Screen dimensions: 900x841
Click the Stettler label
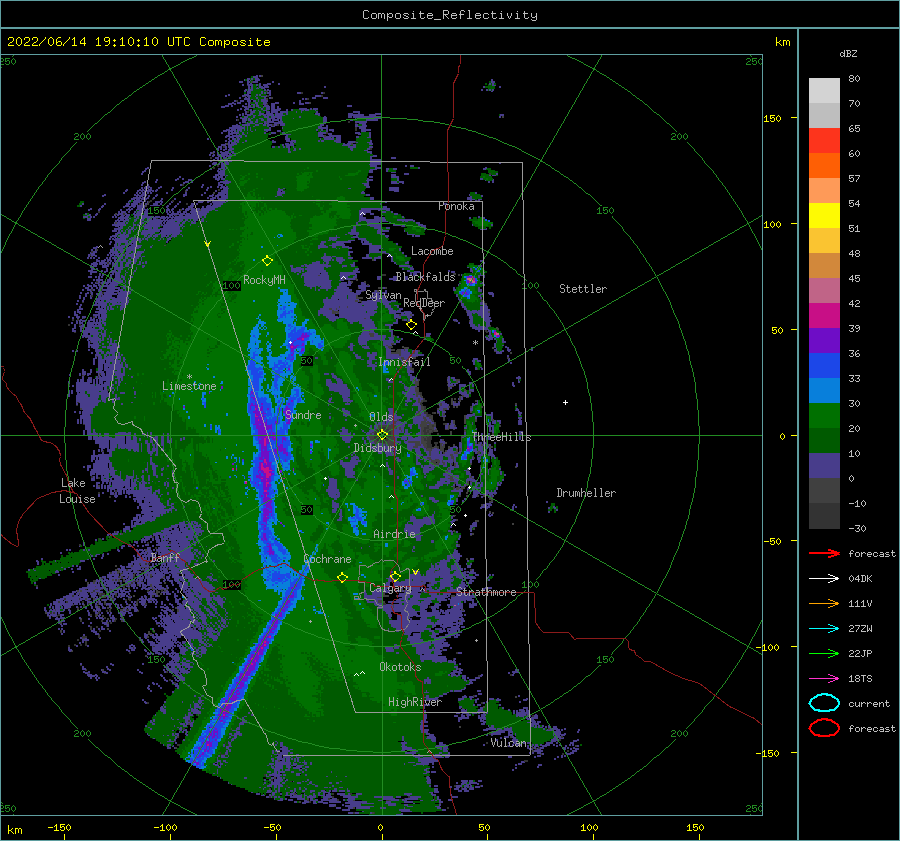583,289
